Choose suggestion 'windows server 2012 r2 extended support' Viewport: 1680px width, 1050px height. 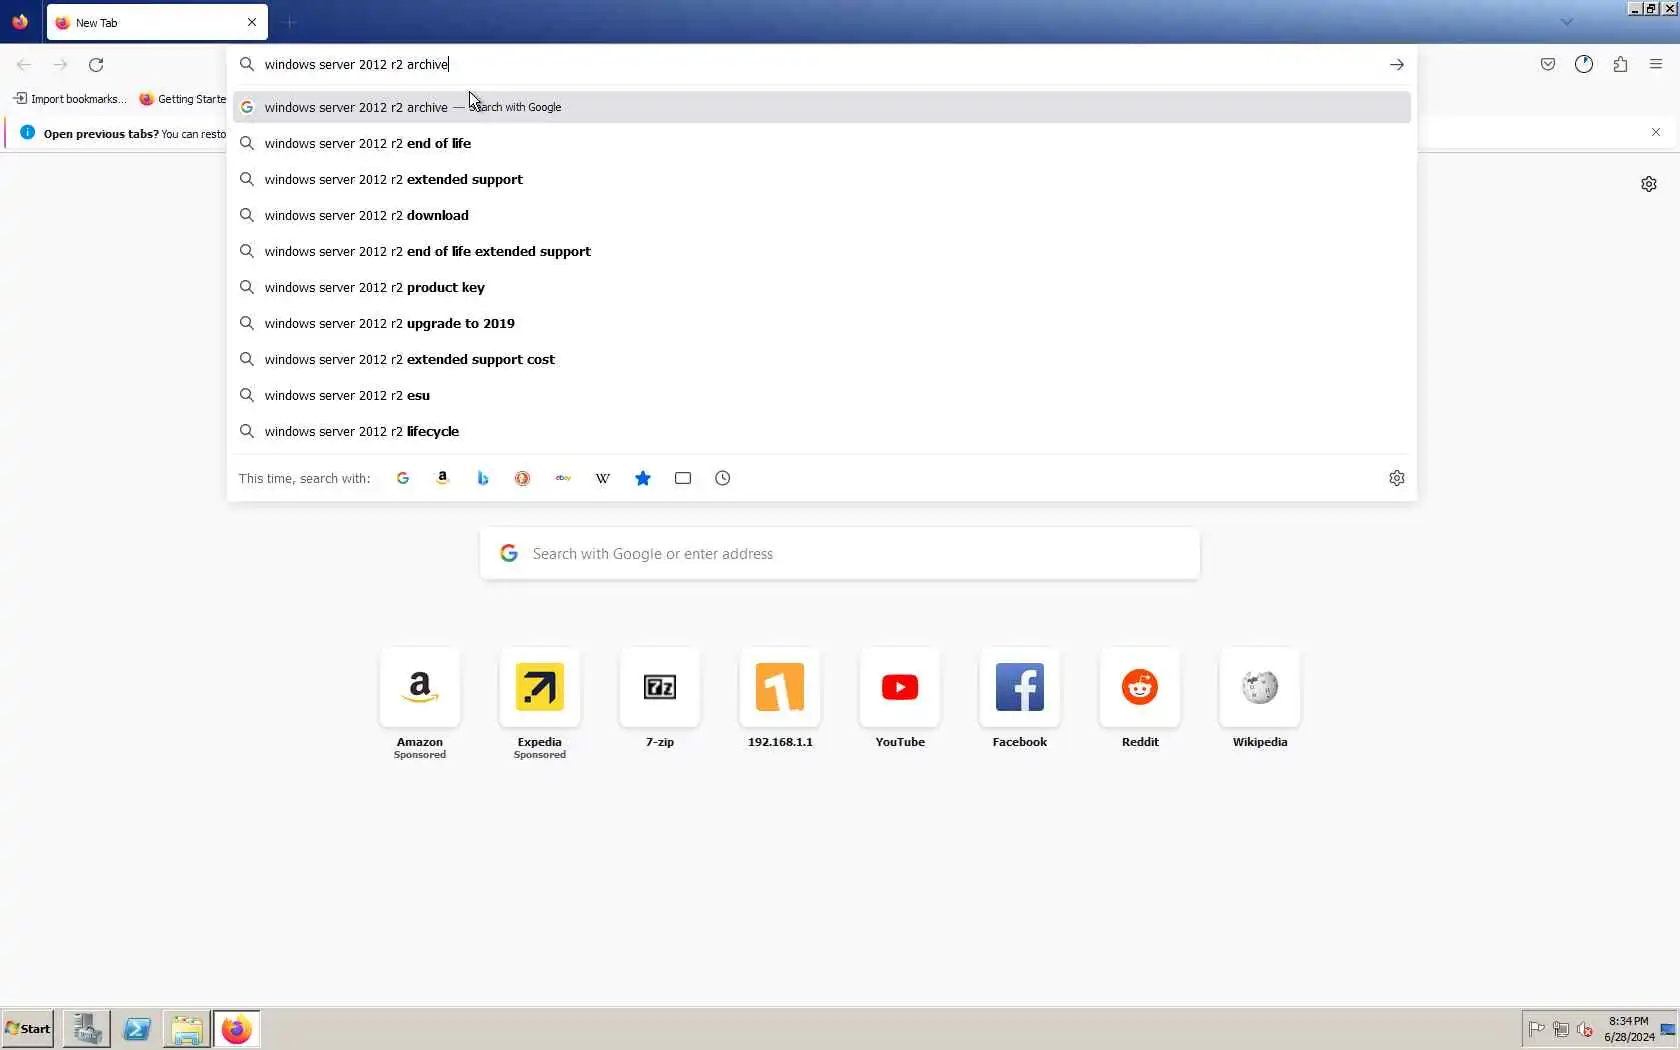coord(822,179)
